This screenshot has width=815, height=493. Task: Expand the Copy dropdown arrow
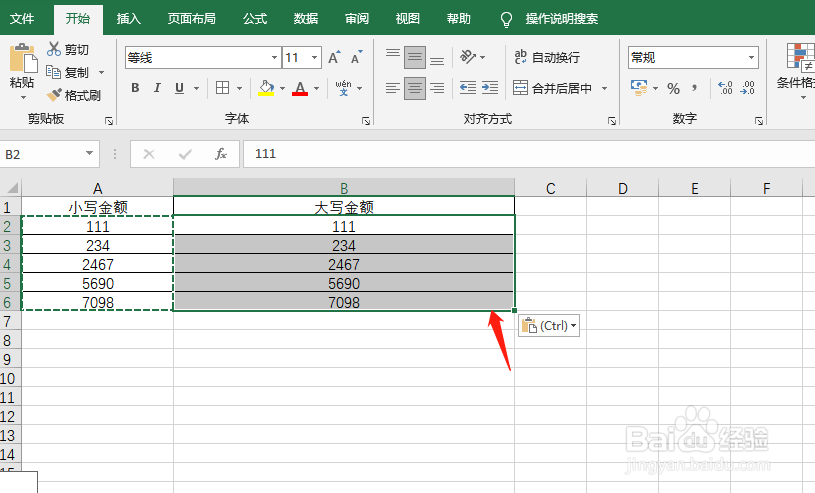101,72
